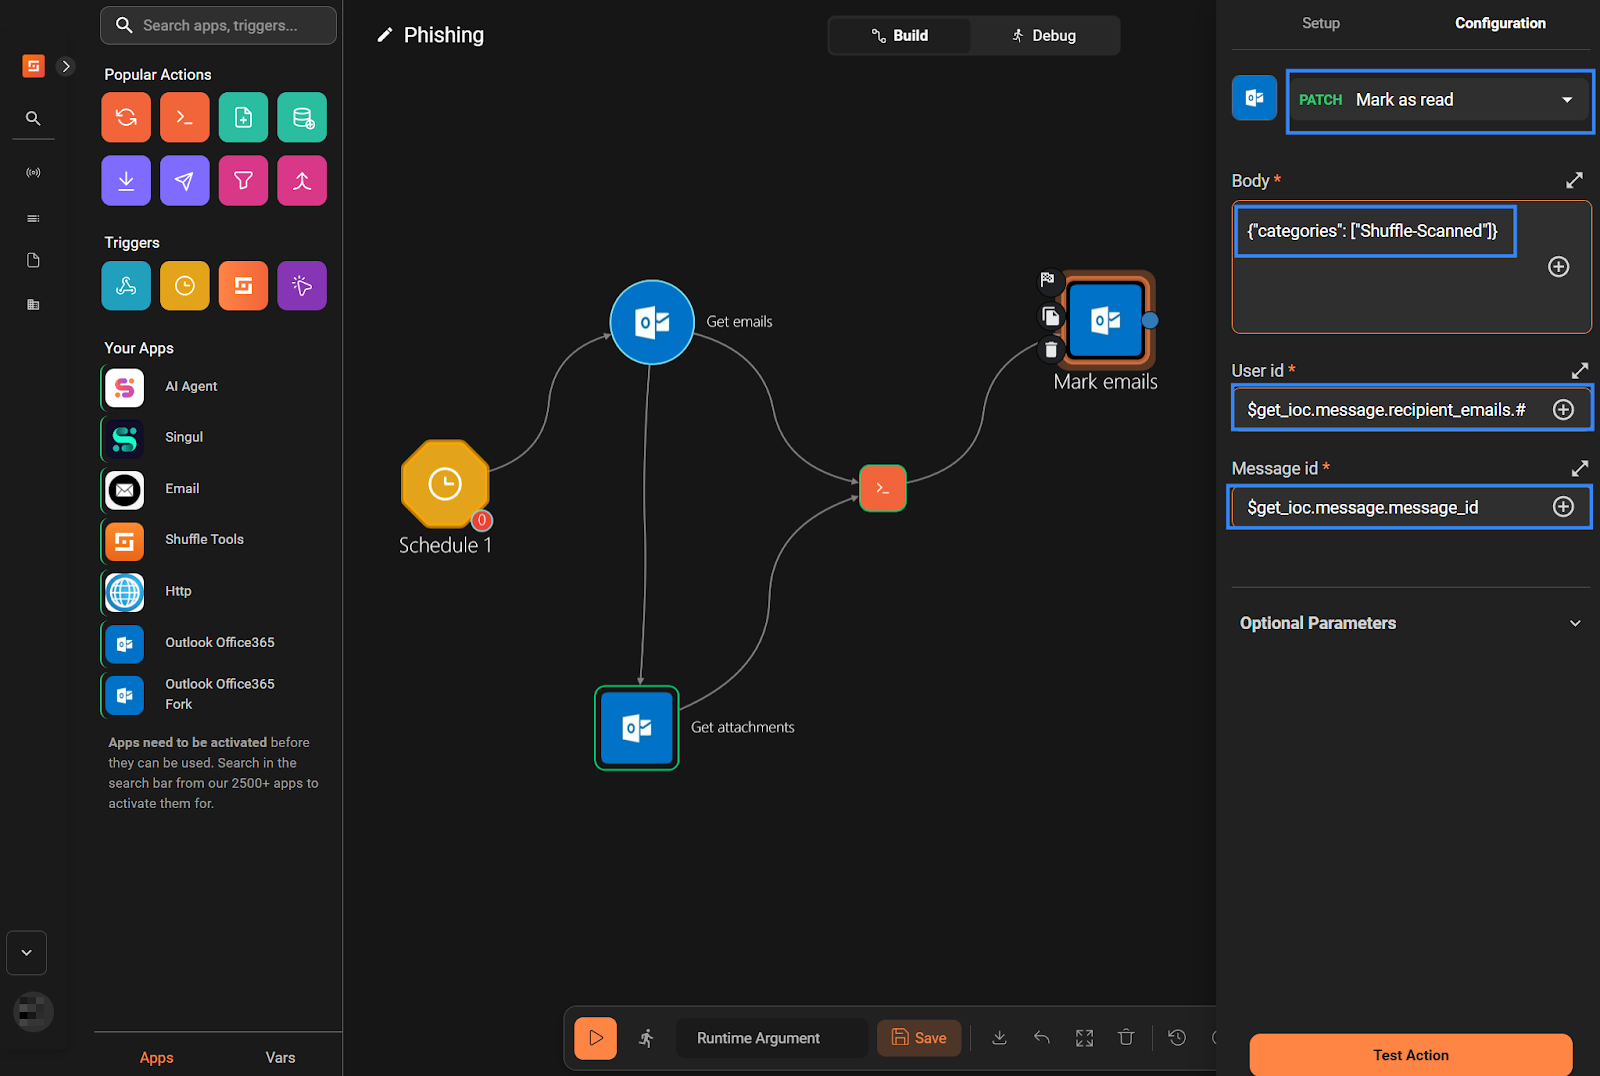Click the webhook trigger icon

coord(126,286)
